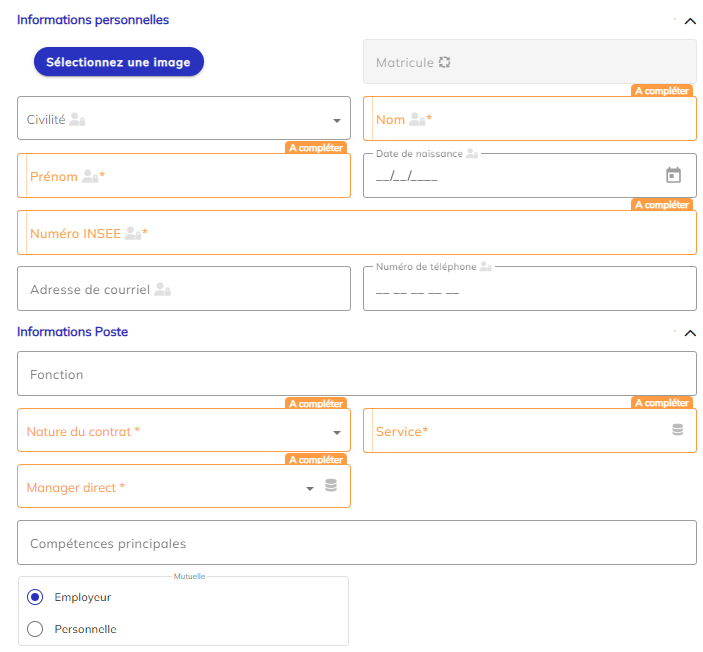Screen dimensions: 703x652
Task: Focus the Compétences principales field
Action: pos(356,543)
